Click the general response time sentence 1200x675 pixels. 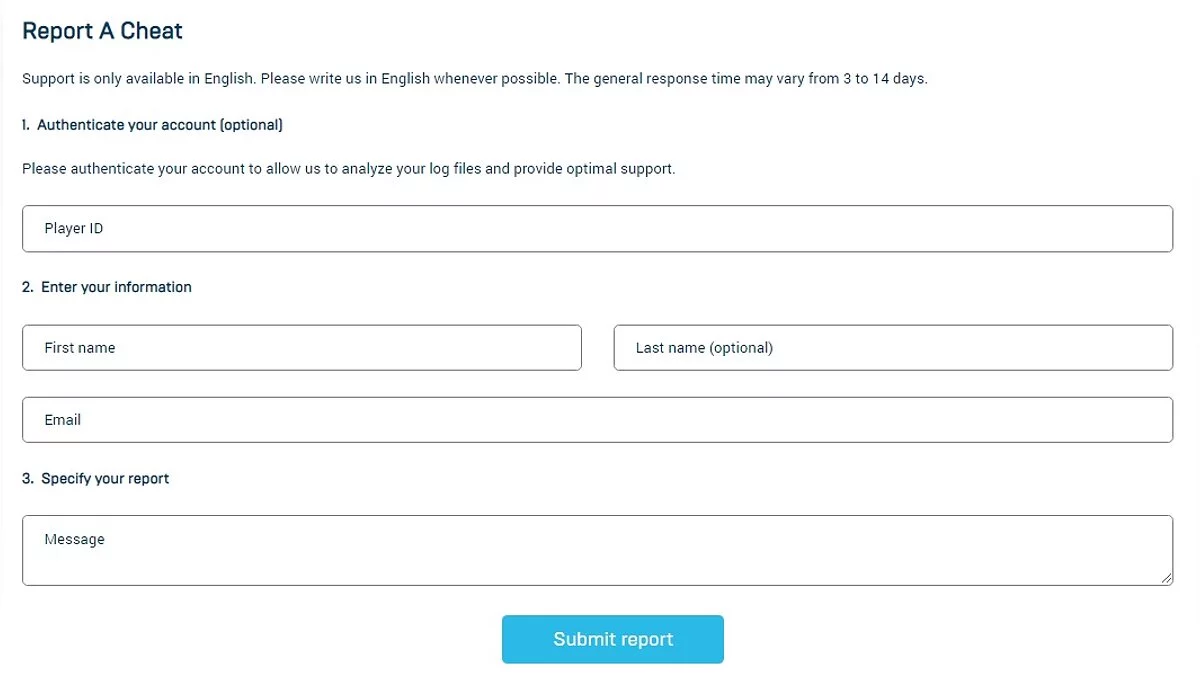click(x=745, y=79)
